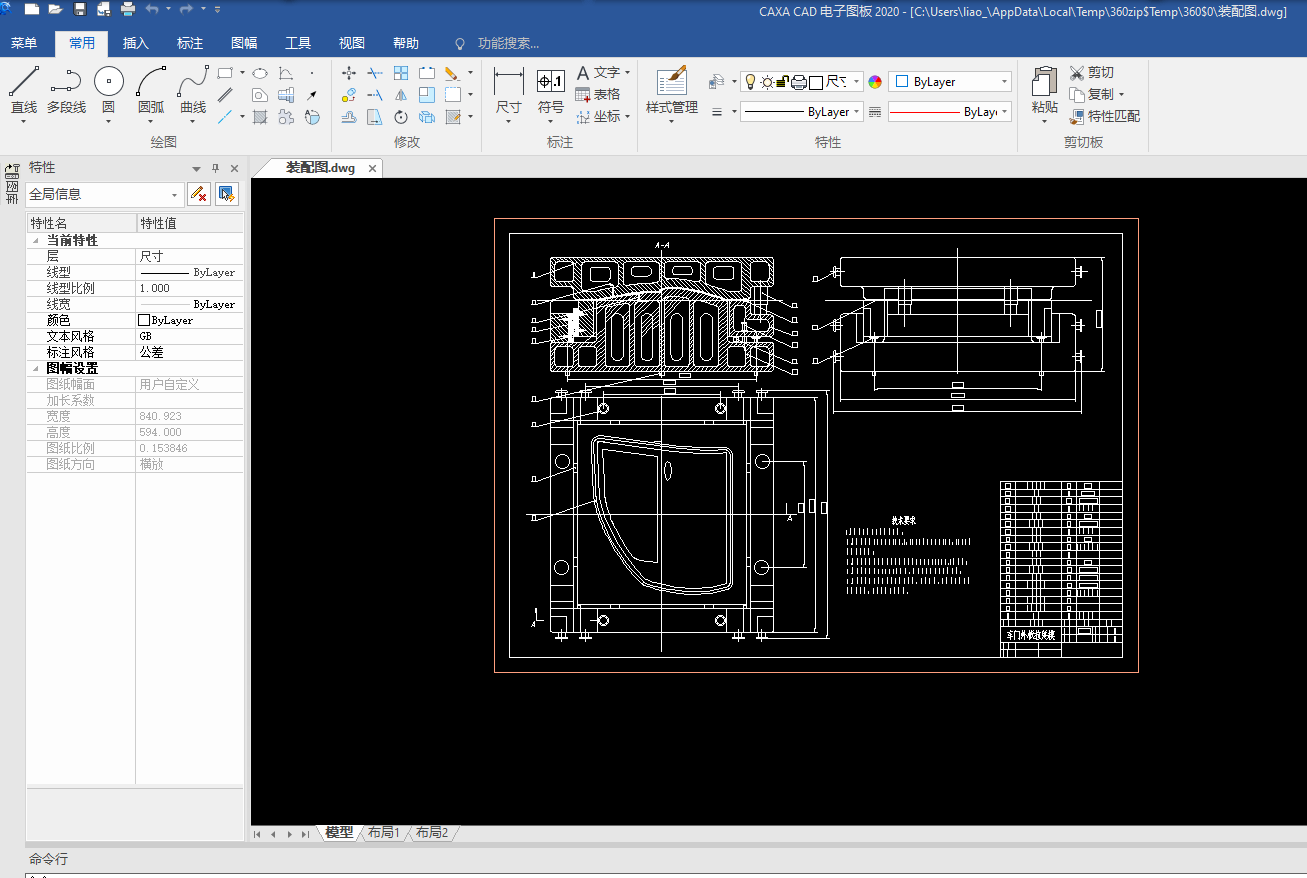Click the Print icon in quick access toolbar

coord(128,9)
